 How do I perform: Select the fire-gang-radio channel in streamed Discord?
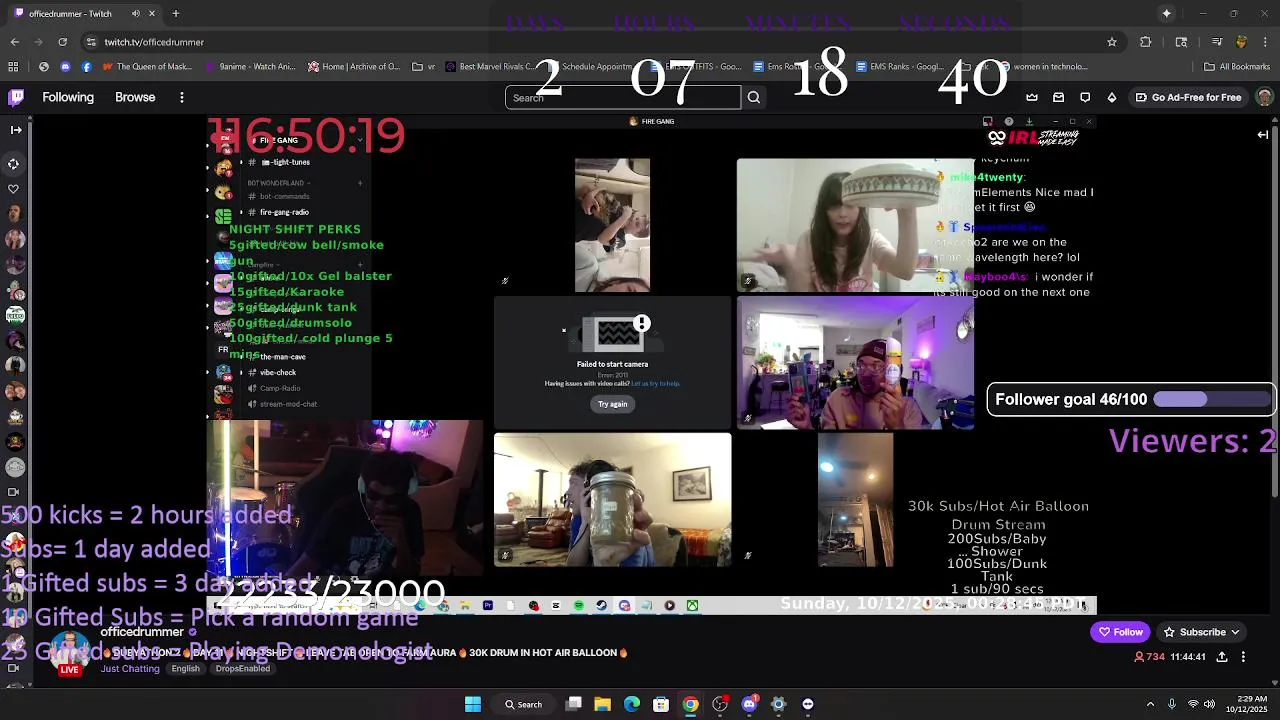[x=283, y=212]
